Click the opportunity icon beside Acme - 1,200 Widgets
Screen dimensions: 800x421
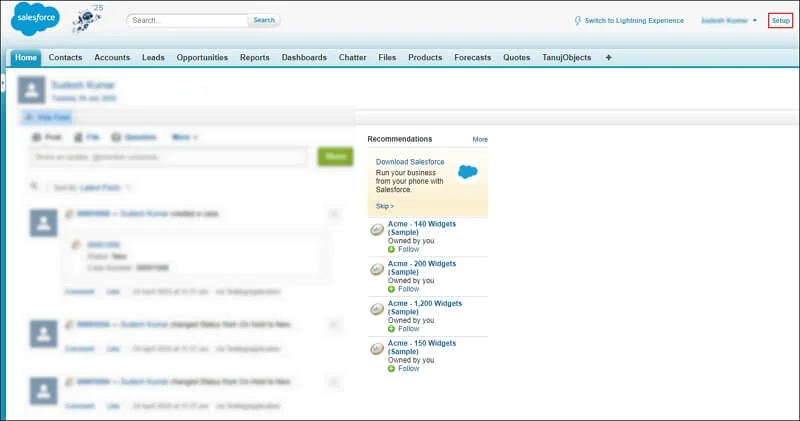click(x=377, y=309)
